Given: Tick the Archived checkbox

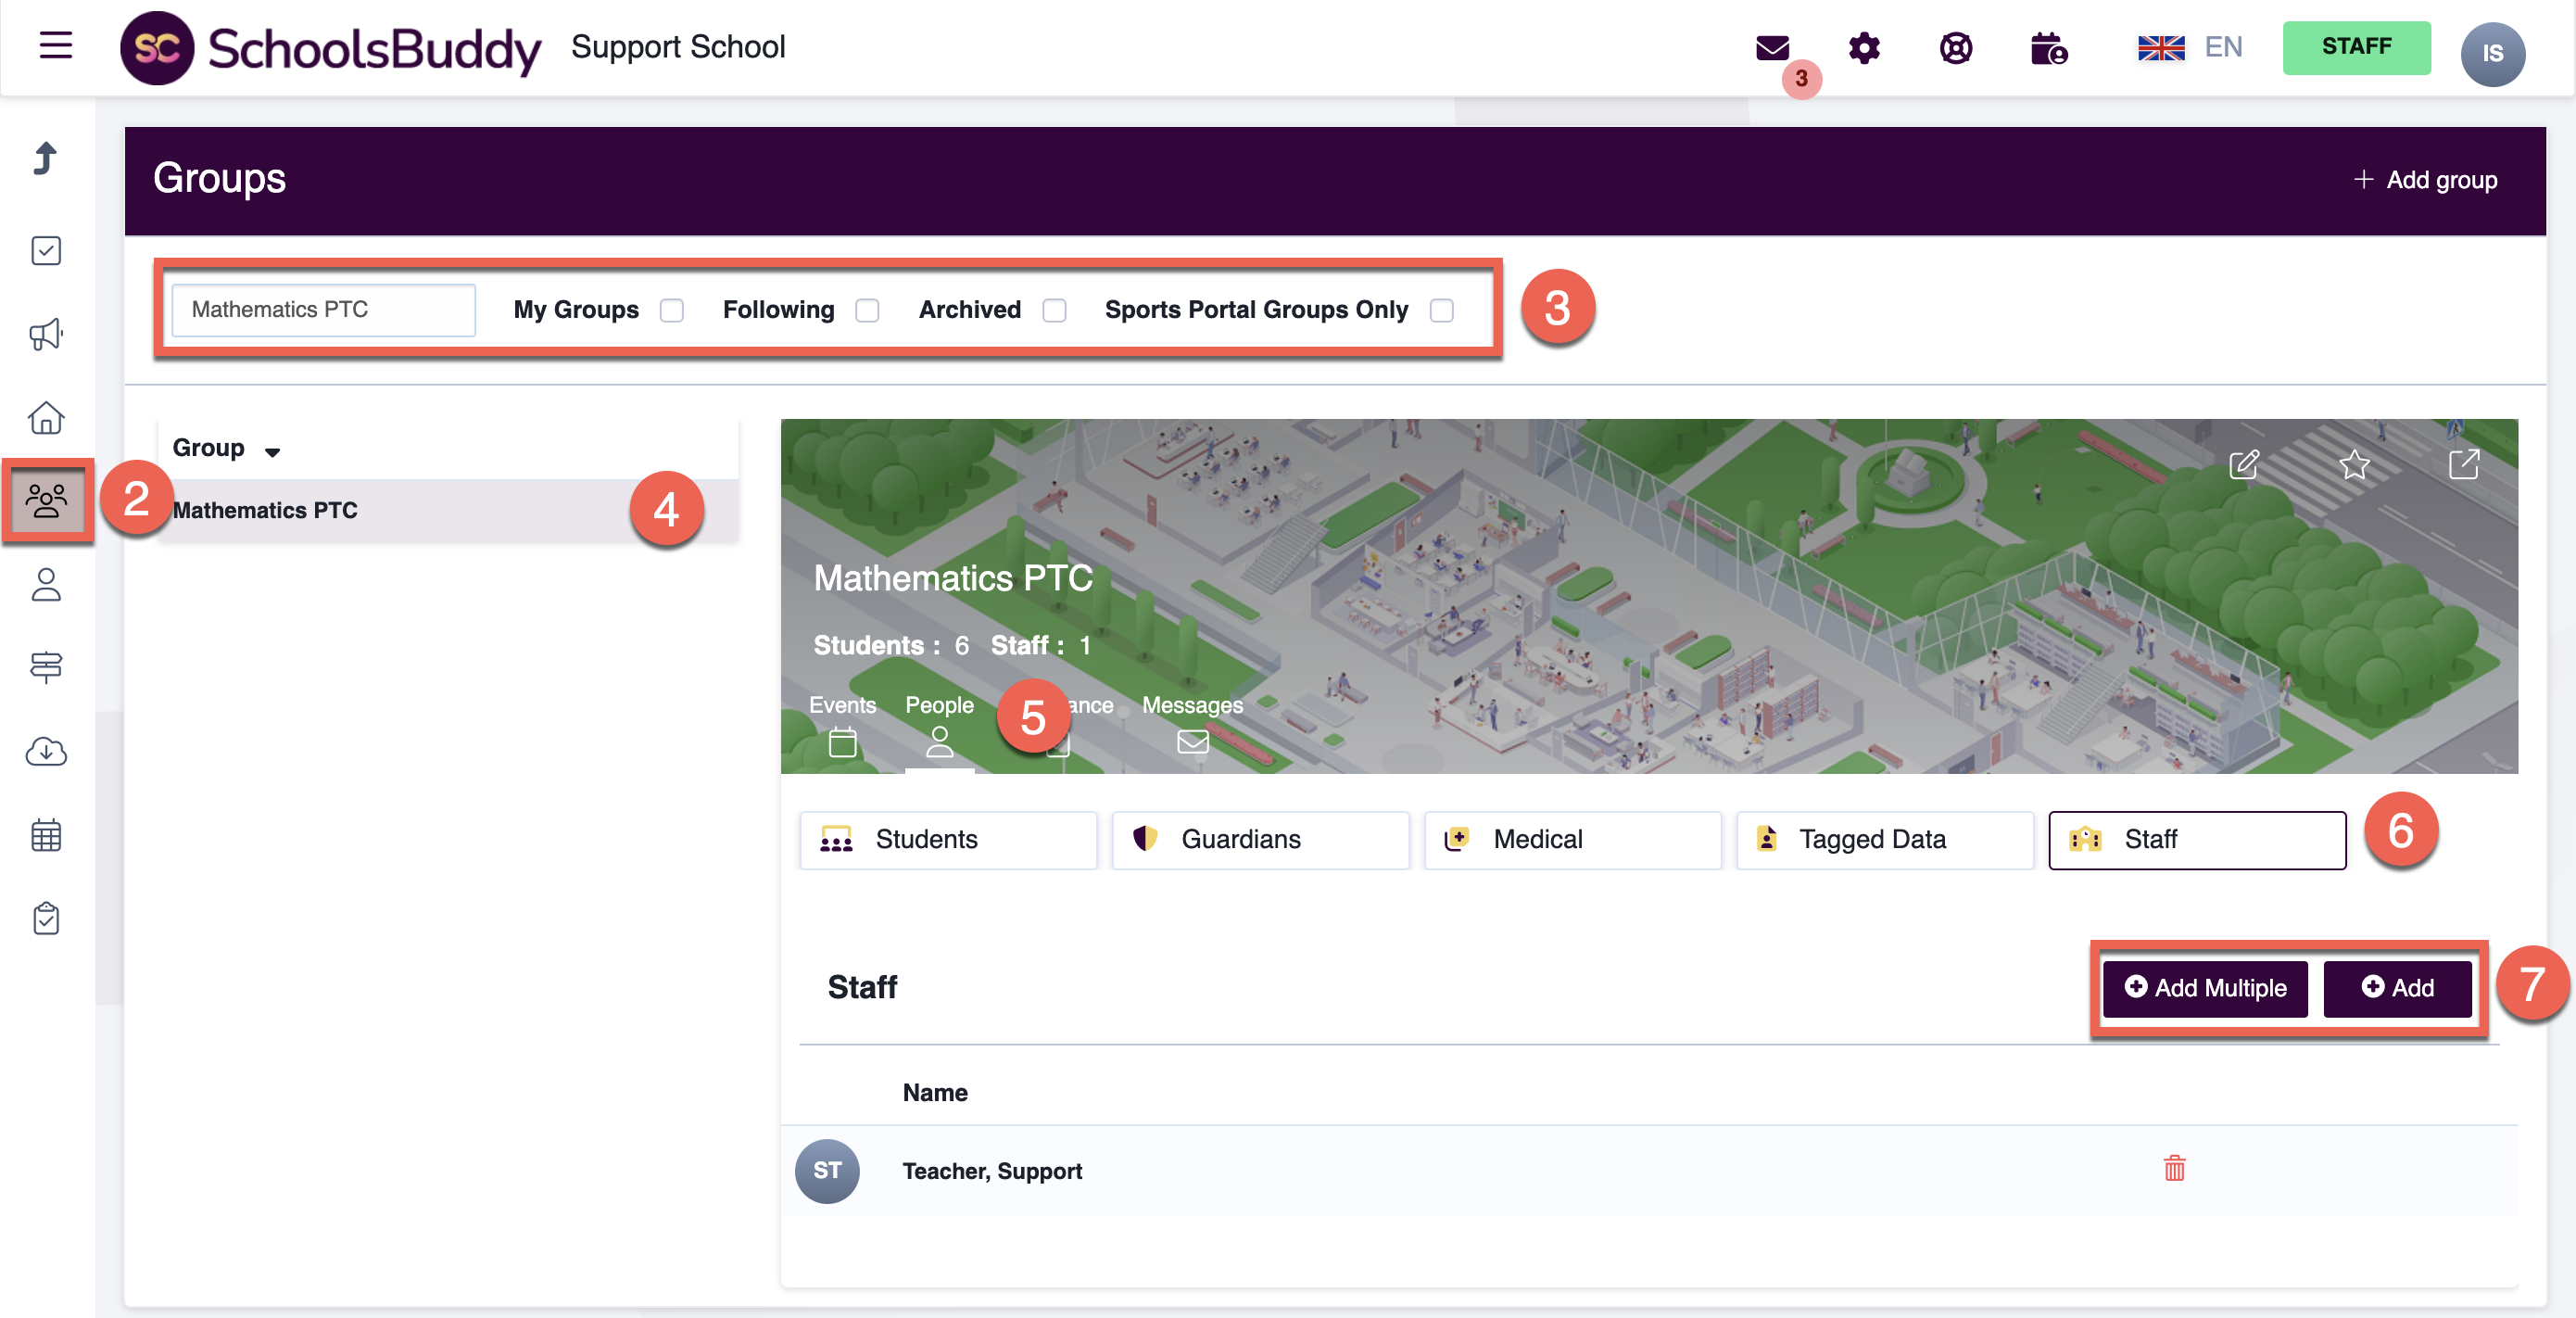Looking at the screenshot, I should pyautogui.click(x=1054, y=311).
